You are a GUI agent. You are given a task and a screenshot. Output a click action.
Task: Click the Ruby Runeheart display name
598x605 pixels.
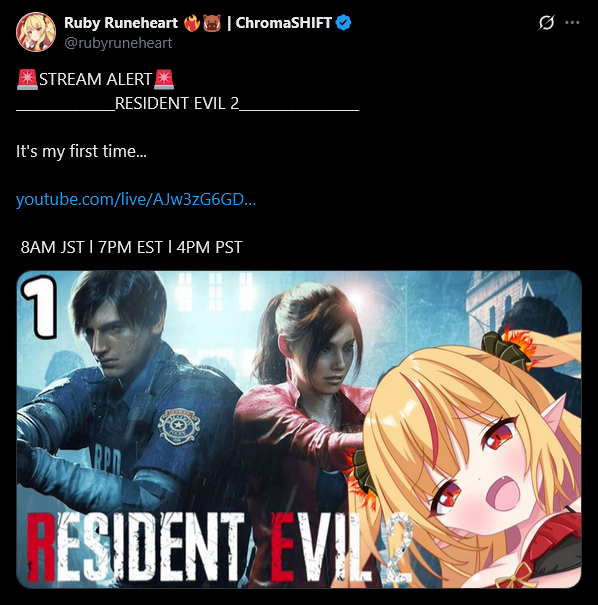tap(121, 23)
